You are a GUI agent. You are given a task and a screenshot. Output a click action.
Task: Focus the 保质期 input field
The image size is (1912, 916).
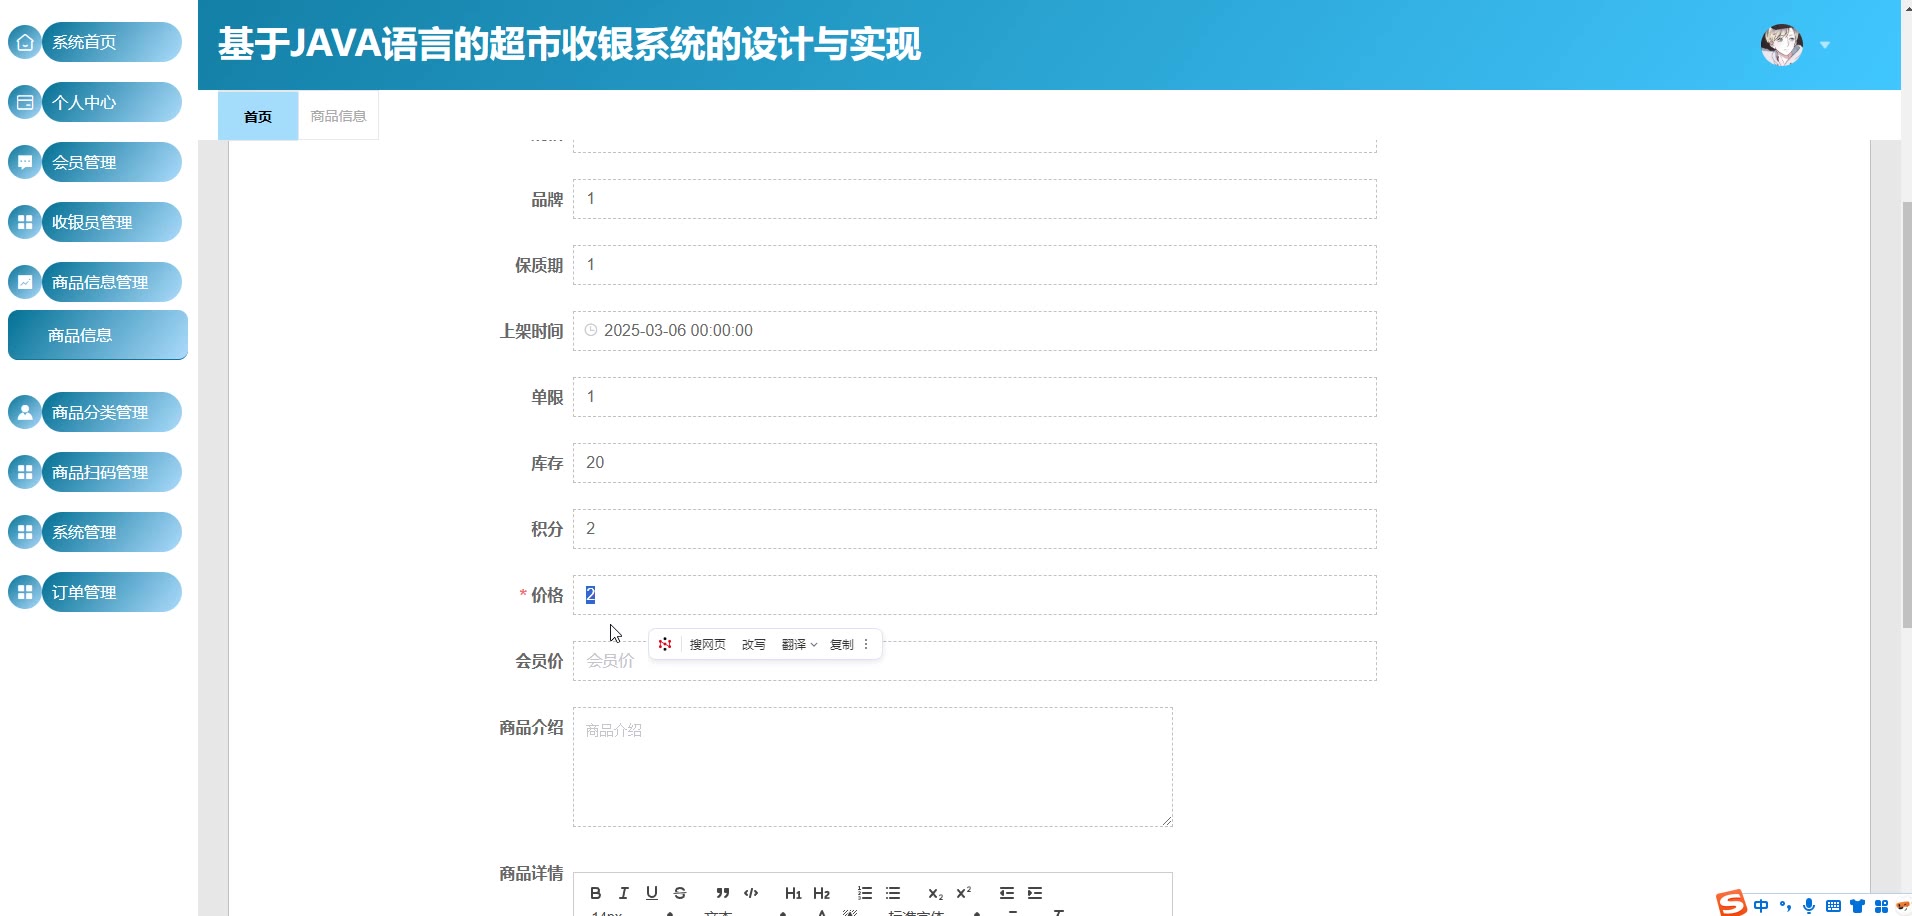coord(974,265)
